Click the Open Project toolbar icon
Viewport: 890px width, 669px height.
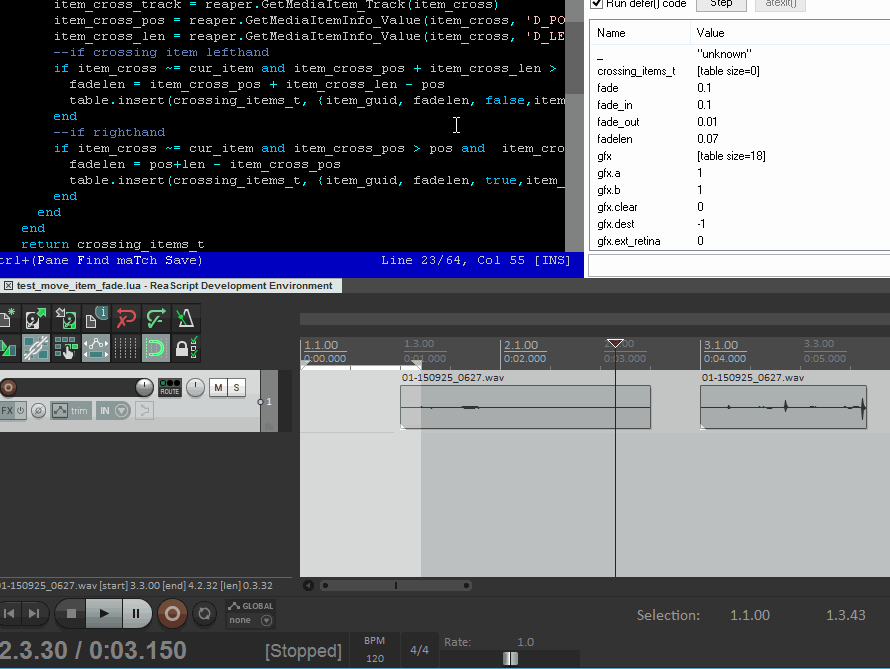[x=35, y=318]
